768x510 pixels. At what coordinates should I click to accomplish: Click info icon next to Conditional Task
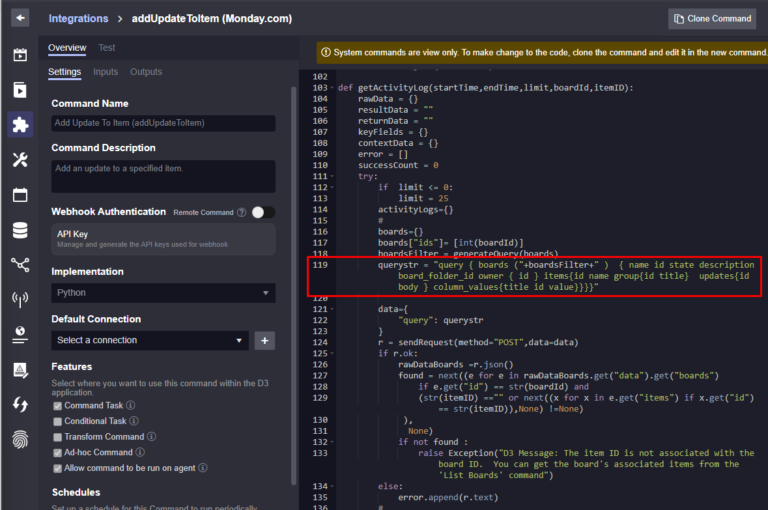(x=134, y=421)
